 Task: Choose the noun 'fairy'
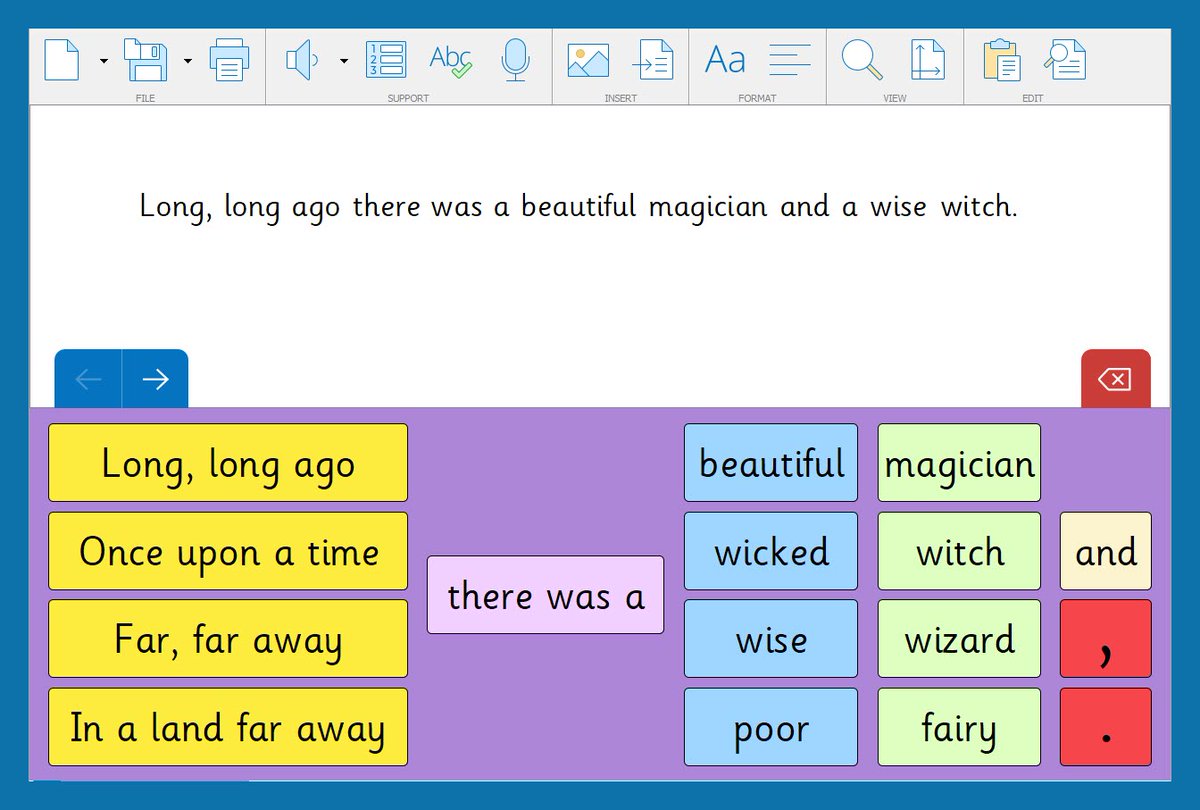tap(959, 727)
